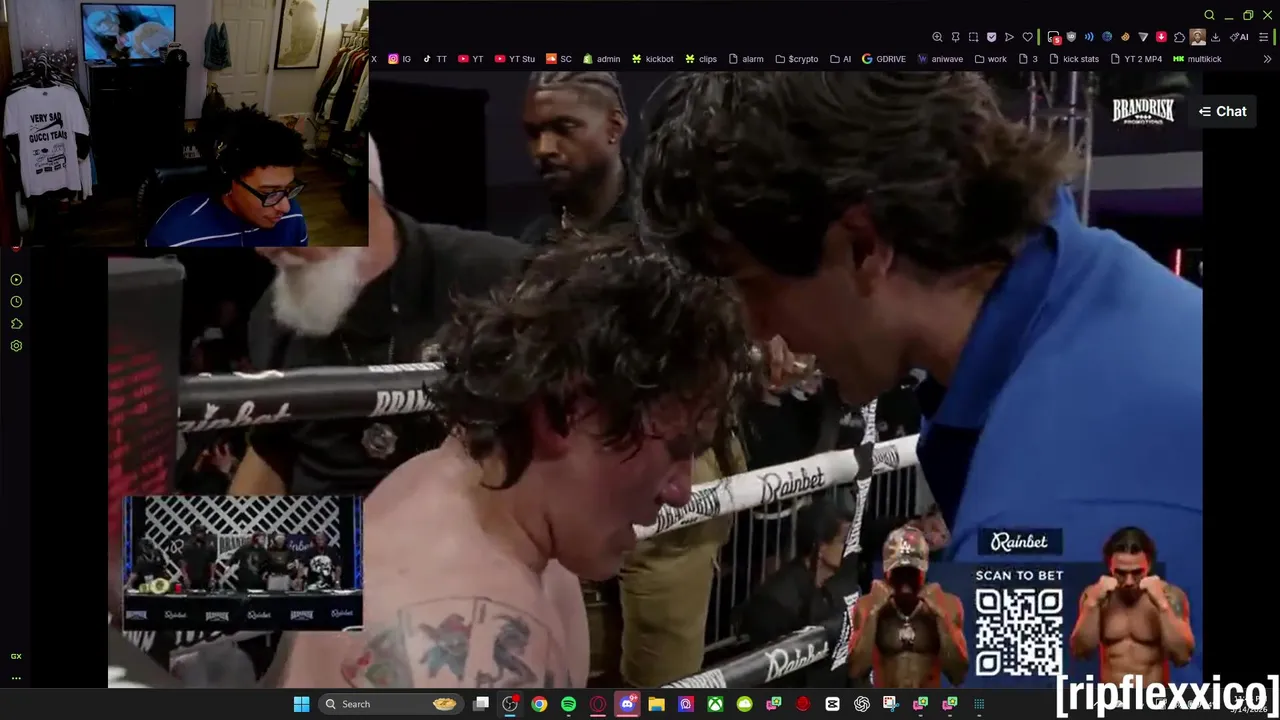1280x720 pixels.
Task: Switch to Opera GX in taskbar
Action: coord(598,704)
